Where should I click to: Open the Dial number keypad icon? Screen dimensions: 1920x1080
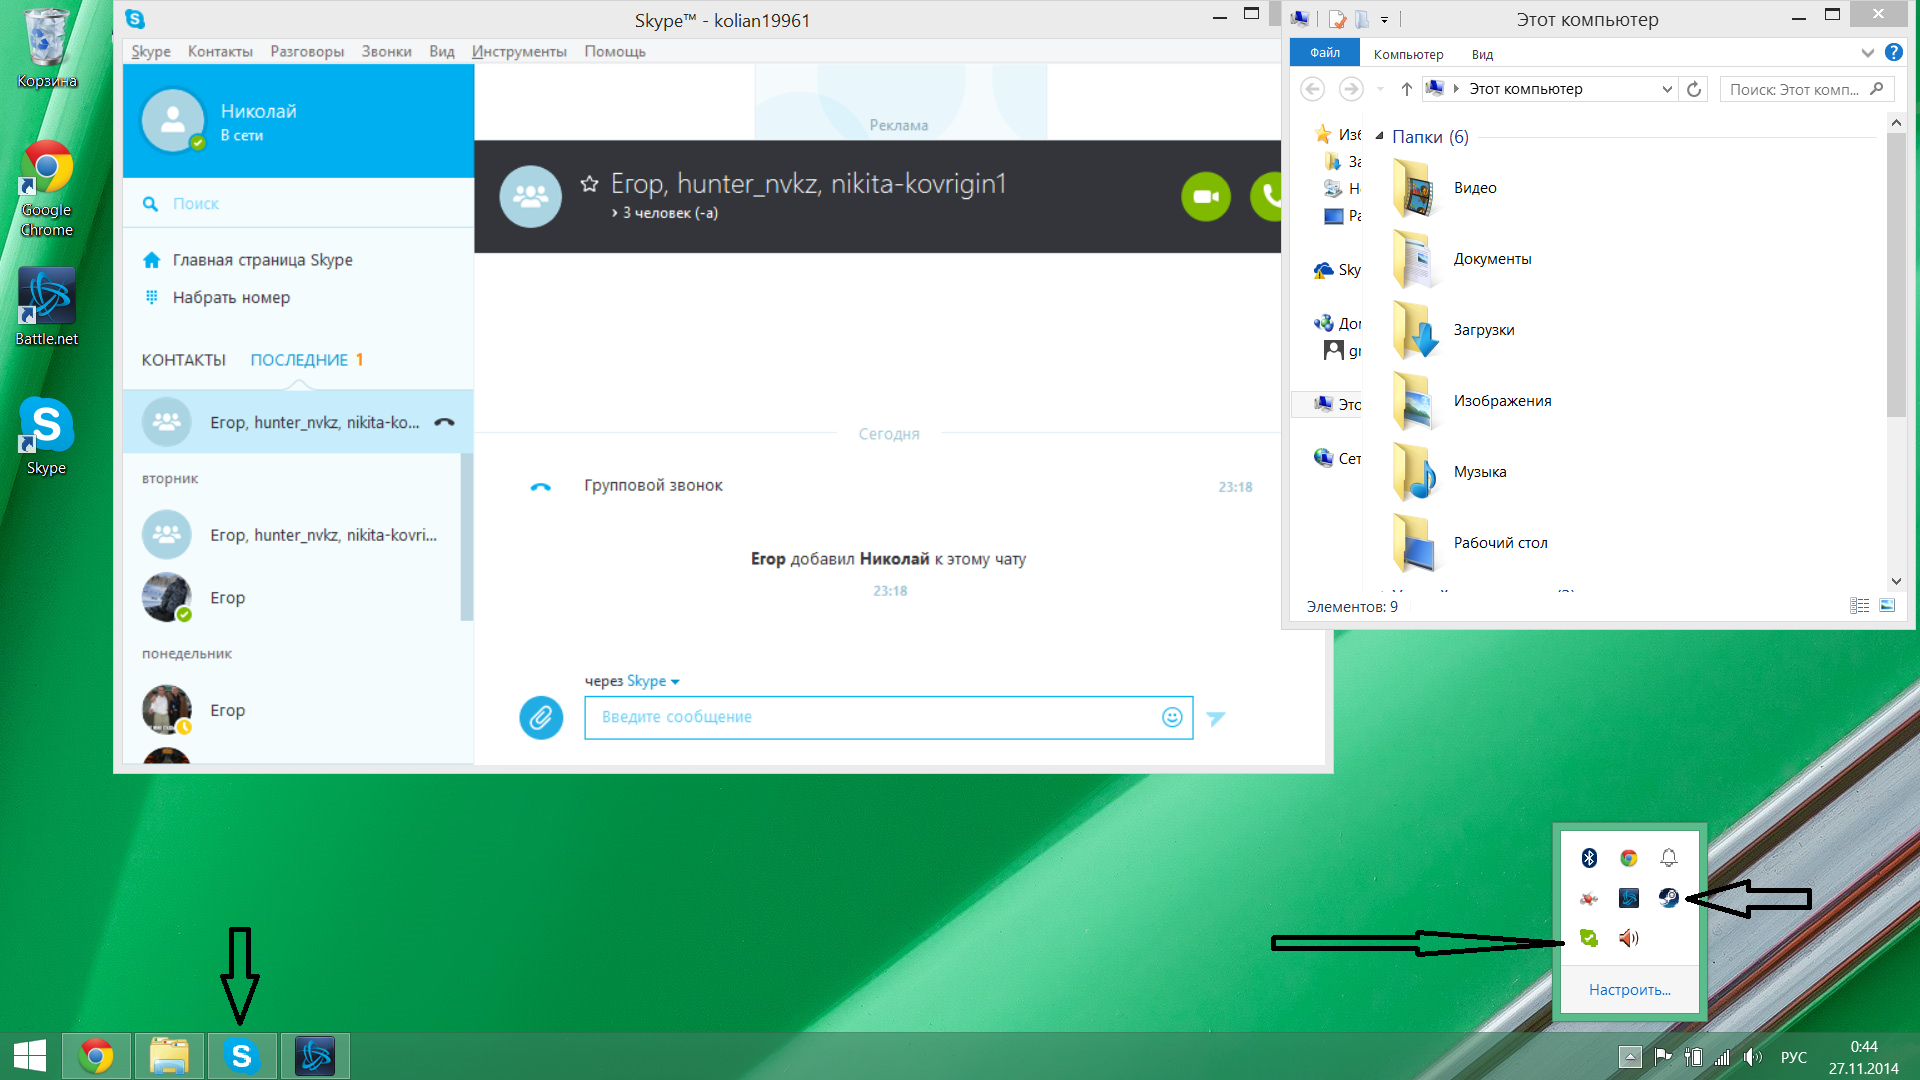click(152, 297)
